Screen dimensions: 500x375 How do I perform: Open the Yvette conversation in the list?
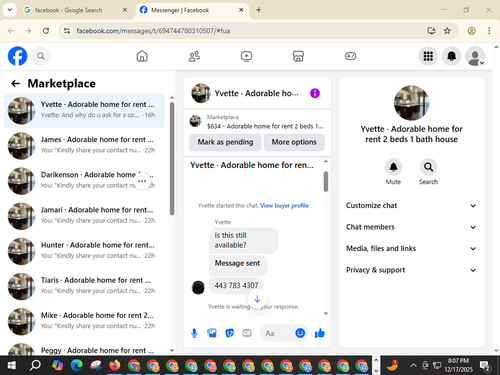[84, 110]
